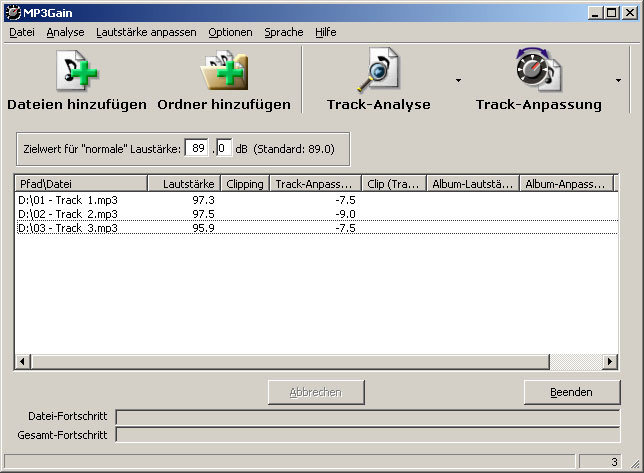
Task: Open the Sprache menu
Action: [283, 32]
